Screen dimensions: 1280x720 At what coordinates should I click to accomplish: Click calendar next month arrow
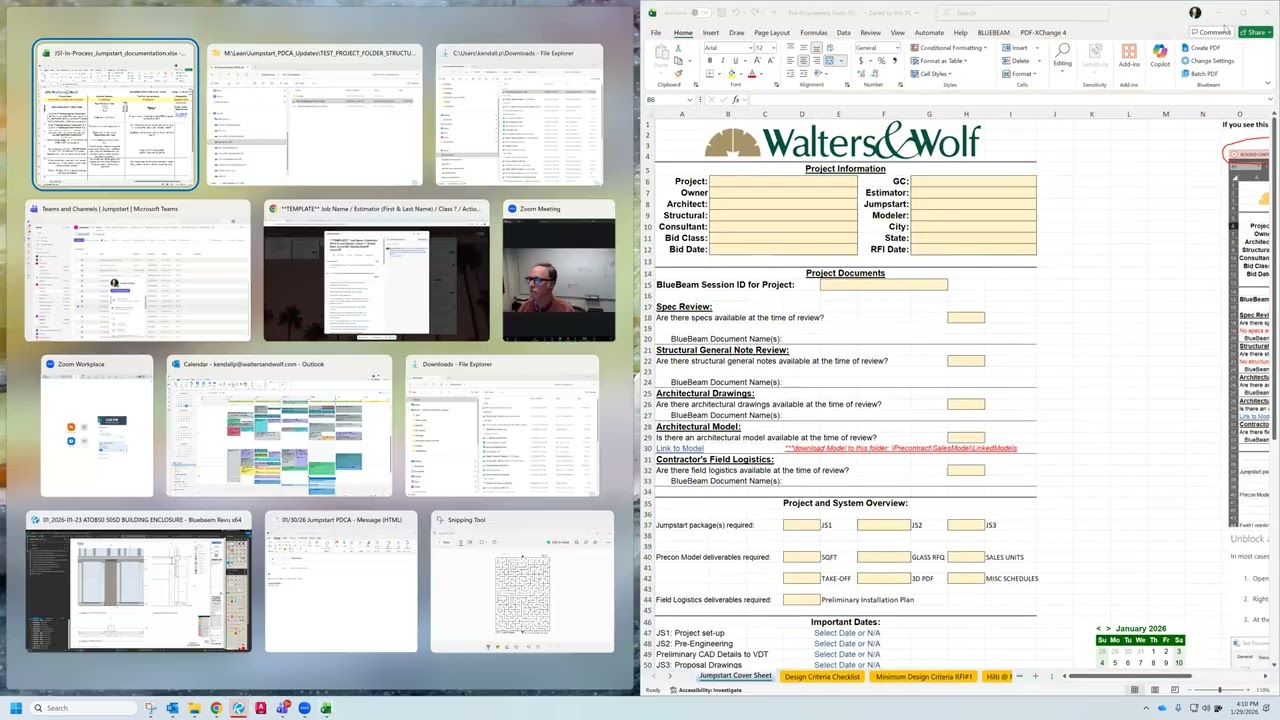pyautogui.click(x=1108, y=629)
